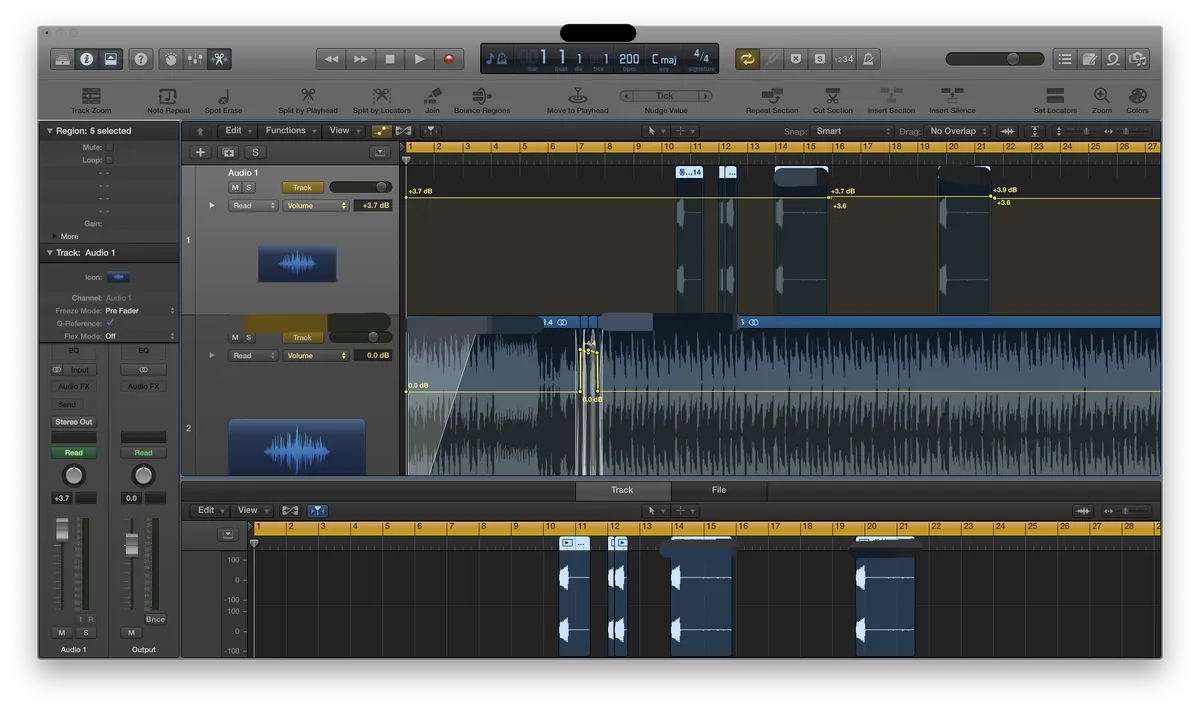The image size is (1200, 709).
Task: Click the Spot Erase tool icon
Action: click(223, 95)
